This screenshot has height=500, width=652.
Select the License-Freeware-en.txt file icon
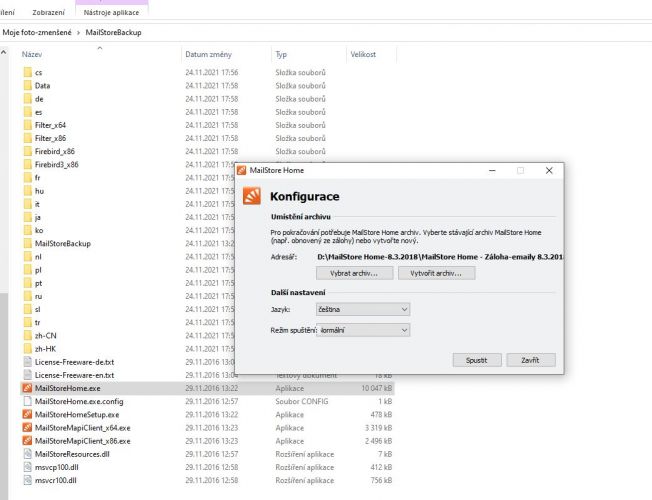[x=27, y=375]
